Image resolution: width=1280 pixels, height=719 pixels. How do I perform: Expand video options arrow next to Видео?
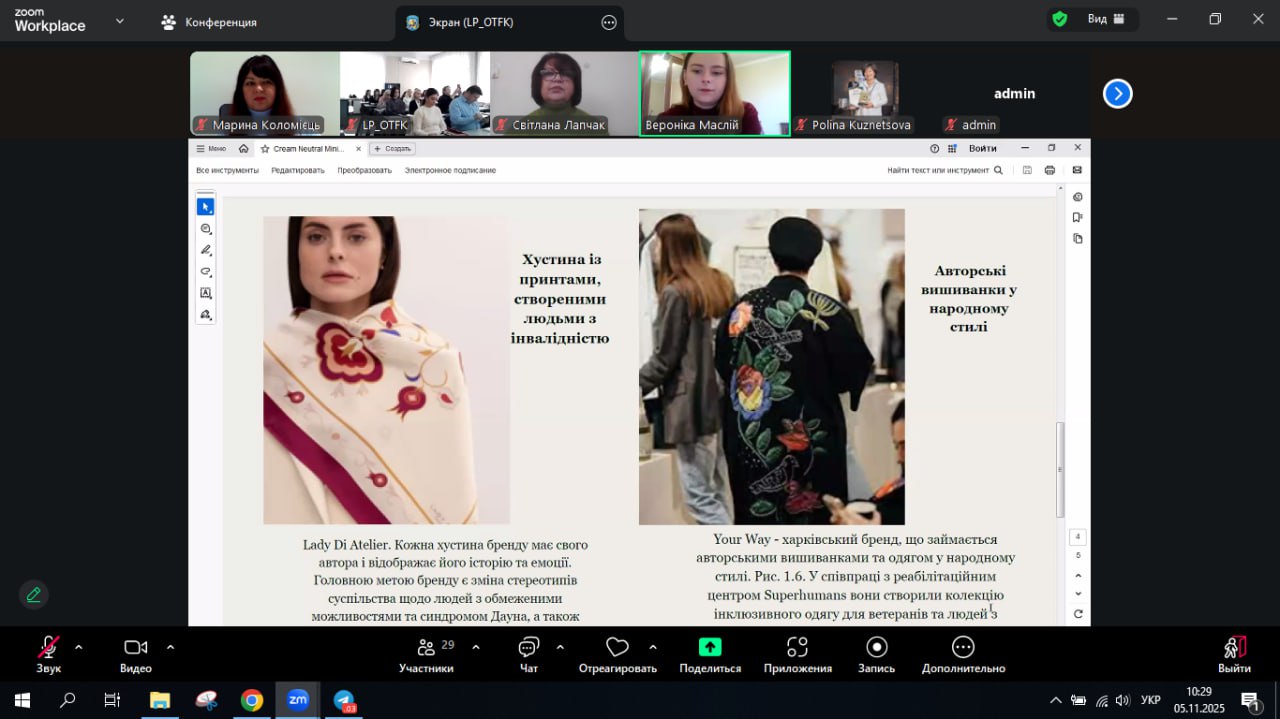pyautogui.click(x=170, y=647)
